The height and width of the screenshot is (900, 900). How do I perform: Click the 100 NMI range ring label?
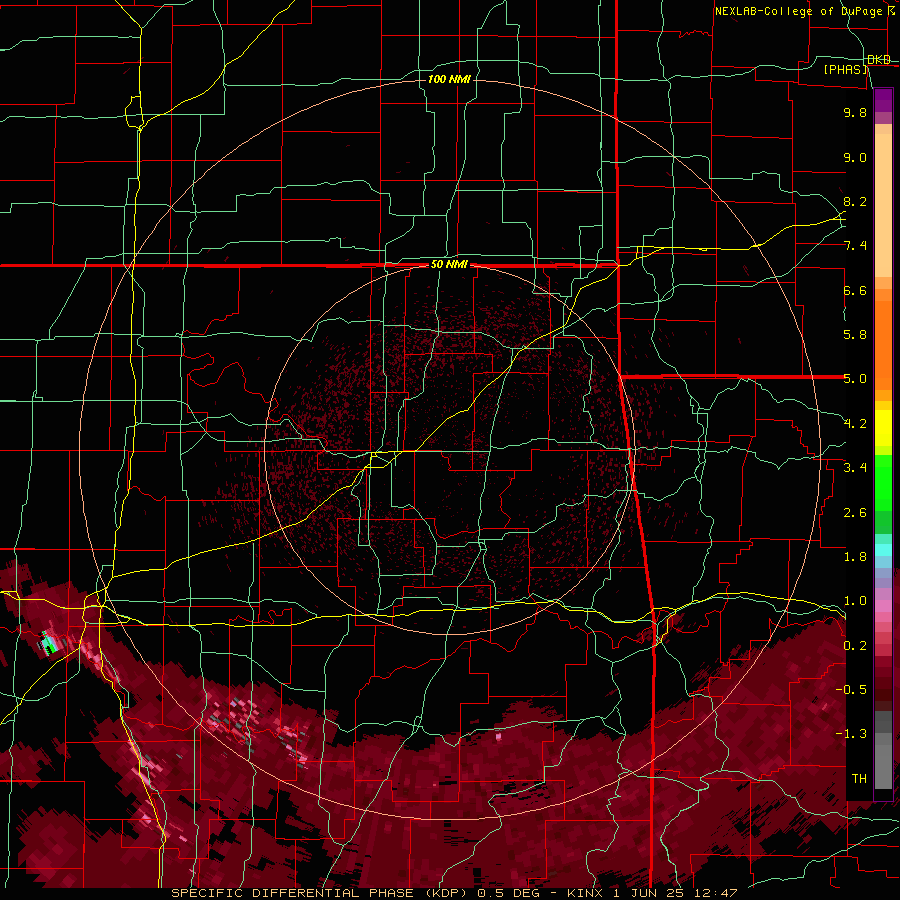449,79
